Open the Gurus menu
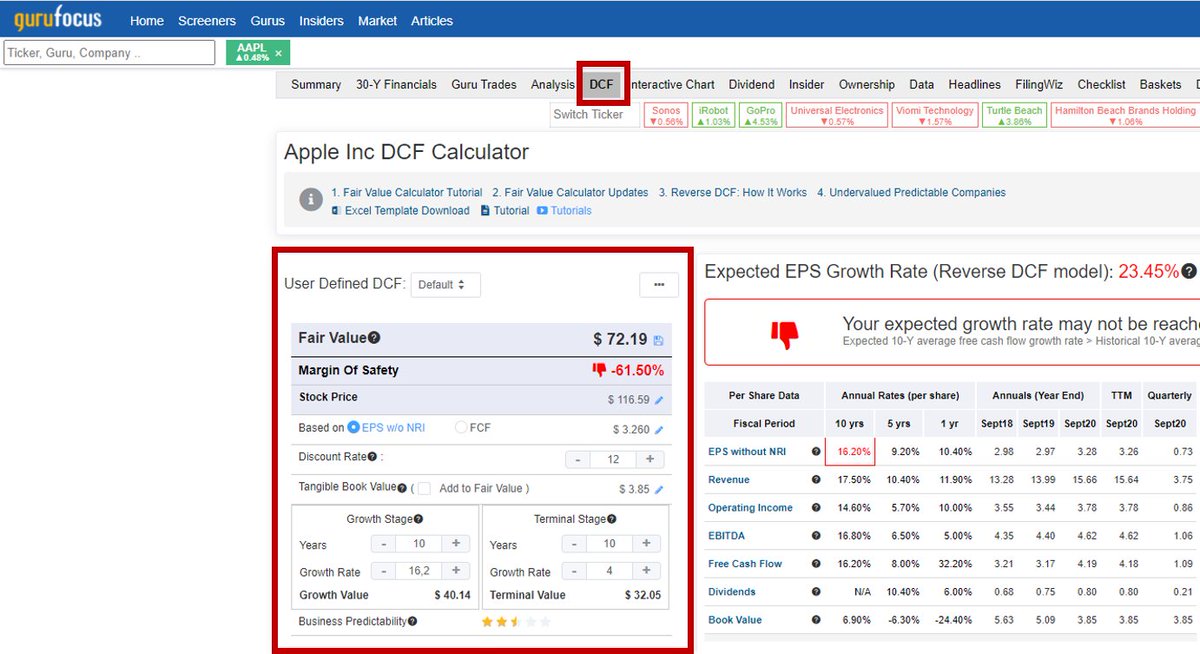1200x654 pixels. [267, 20]
